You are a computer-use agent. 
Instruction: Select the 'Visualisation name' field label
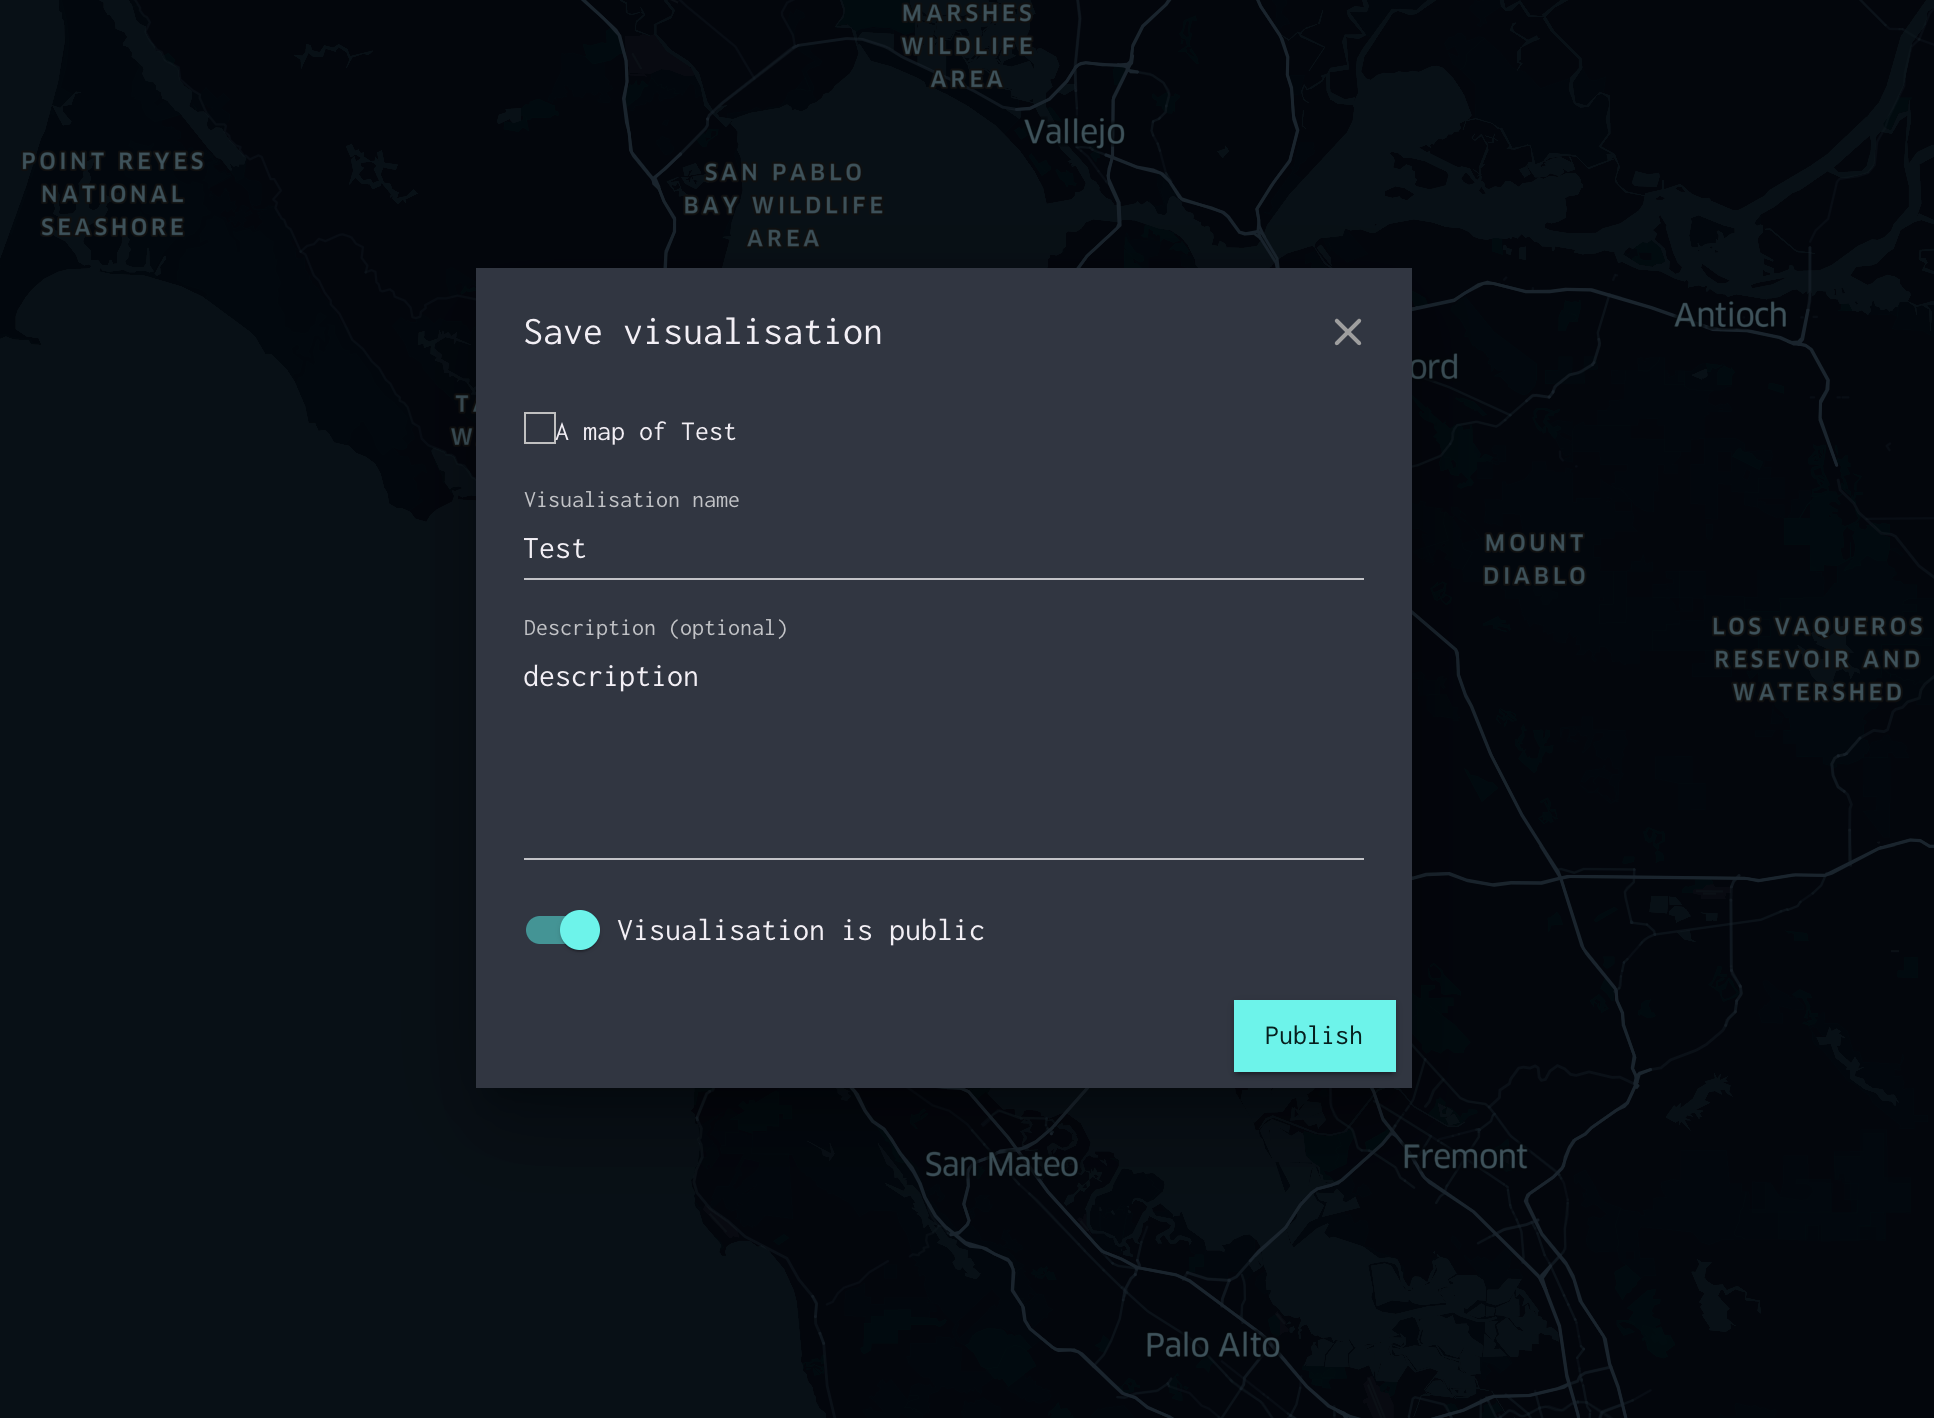click(631, 500)
